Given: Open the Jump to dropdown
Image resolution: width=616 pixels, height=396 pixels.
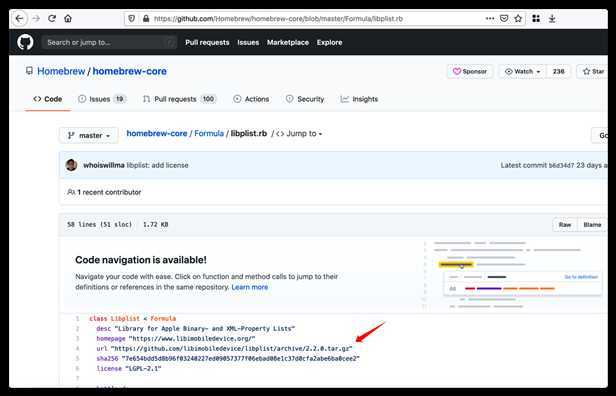Looking at the screenshot, I should [x=299, y=134].
